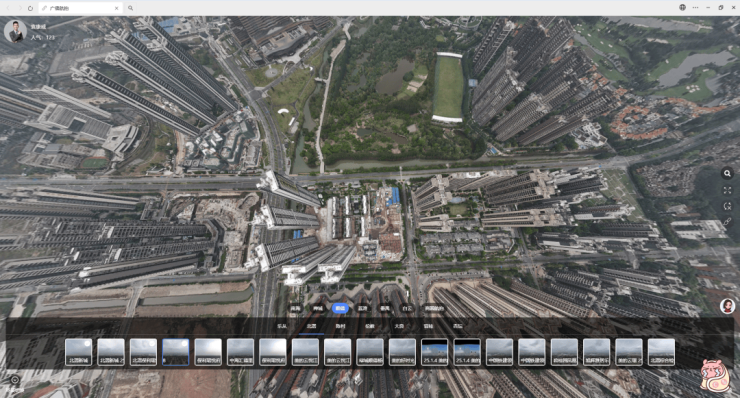Open the woman's avatar on the right

pyautogui.click(x=727, y=306)
